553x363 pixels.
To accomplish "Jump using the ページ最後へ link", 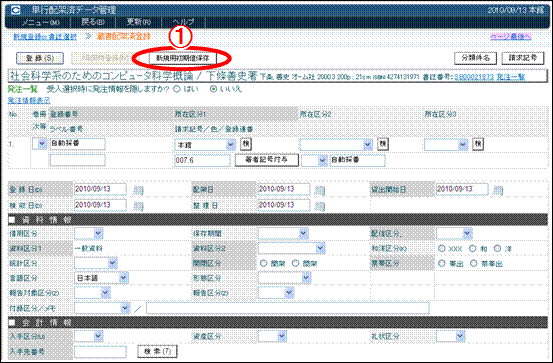I will coord(511,37).
